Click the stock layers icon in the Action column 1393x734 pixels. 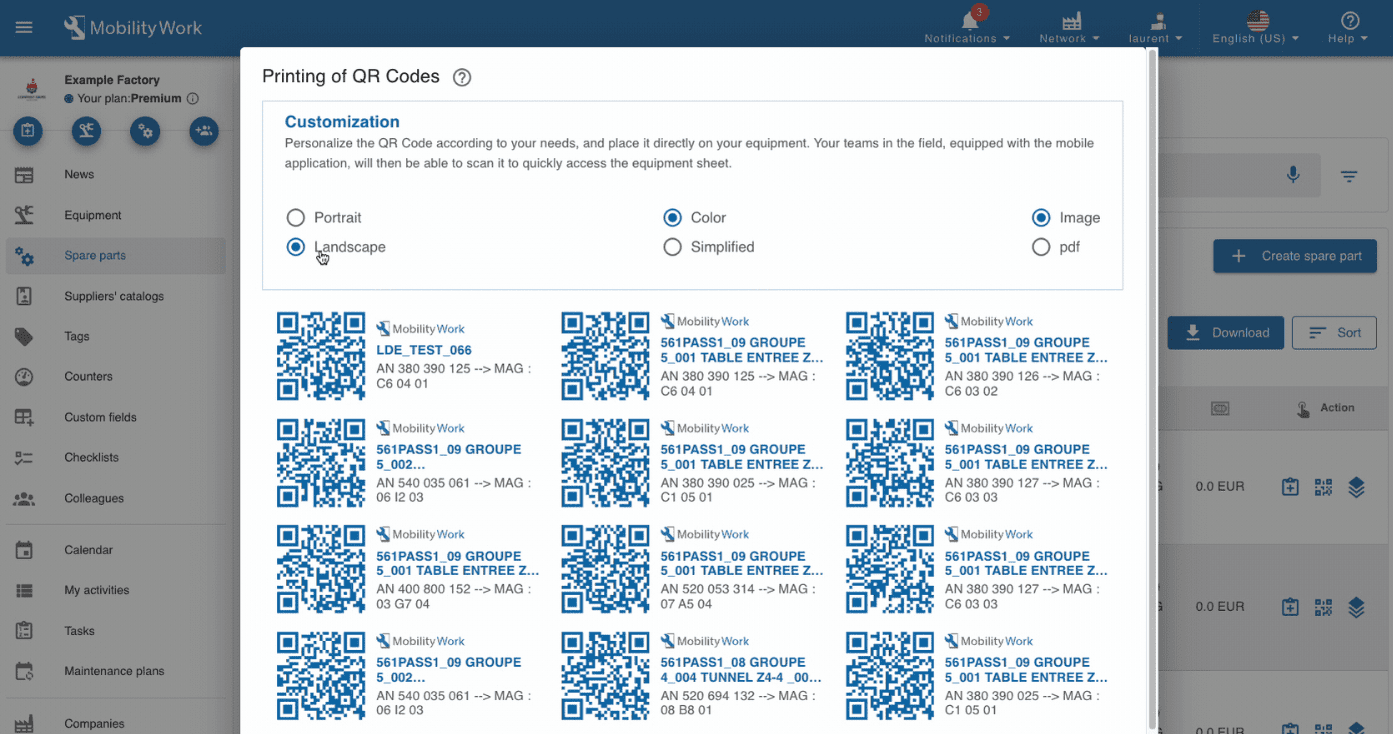tap(1356, 486)
